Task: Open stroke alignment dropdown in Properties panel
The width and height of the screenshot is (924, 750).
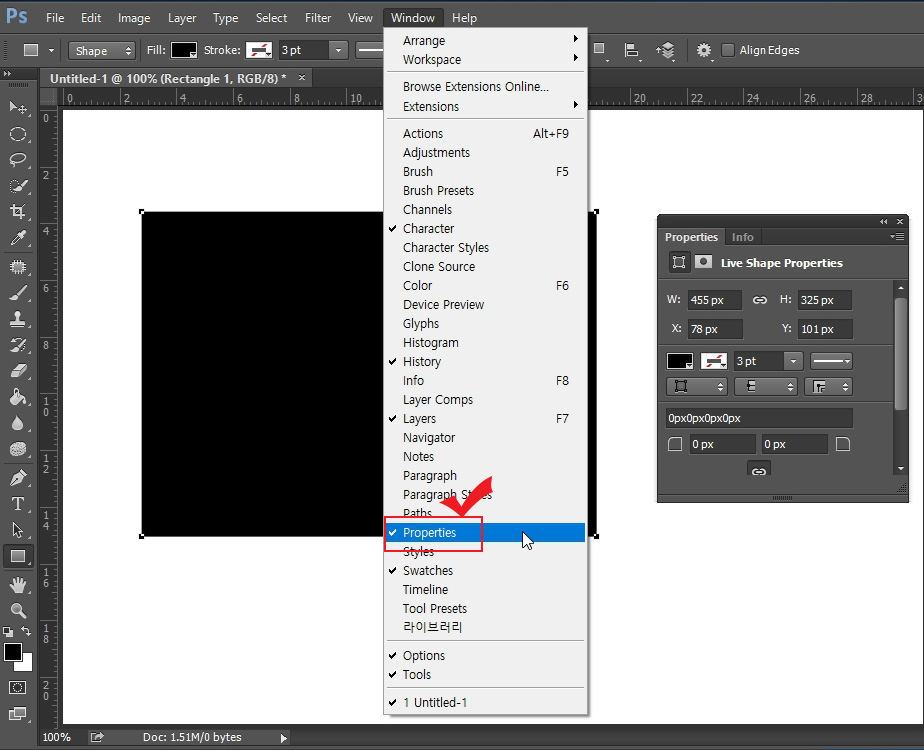Action: [x=697, y=387]
